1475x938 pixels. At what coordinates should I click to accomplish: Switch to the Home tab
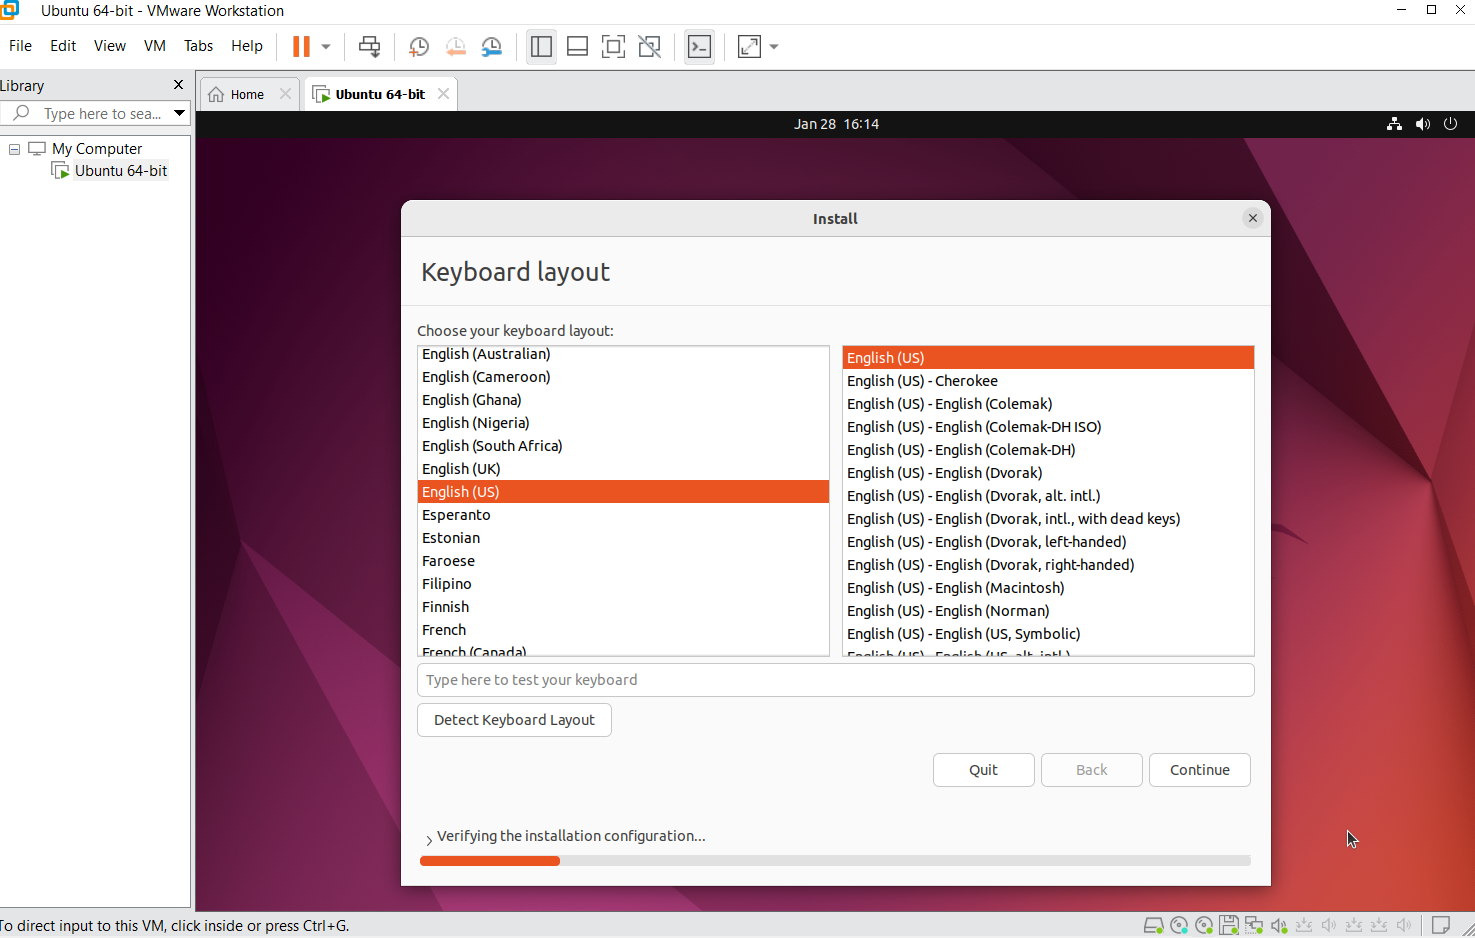coord(238,94)
